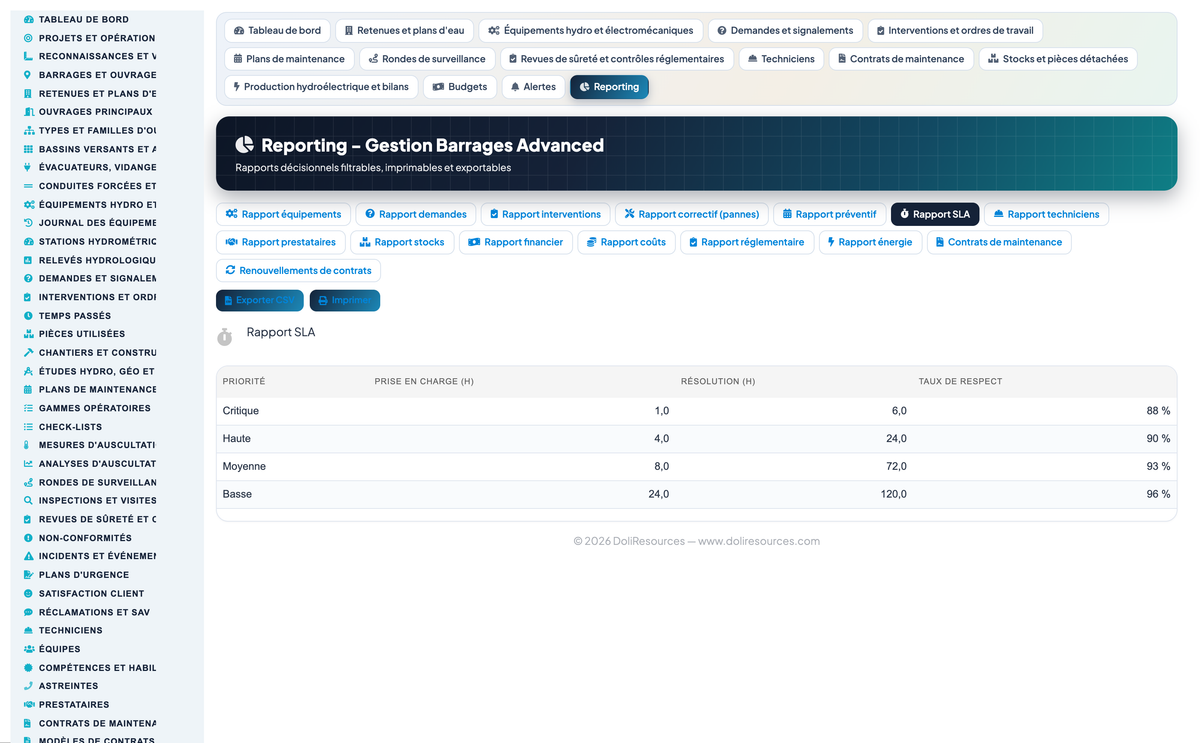
Task: Click the Tableau de bord sidebar icon
Action: tap(28, 19)
